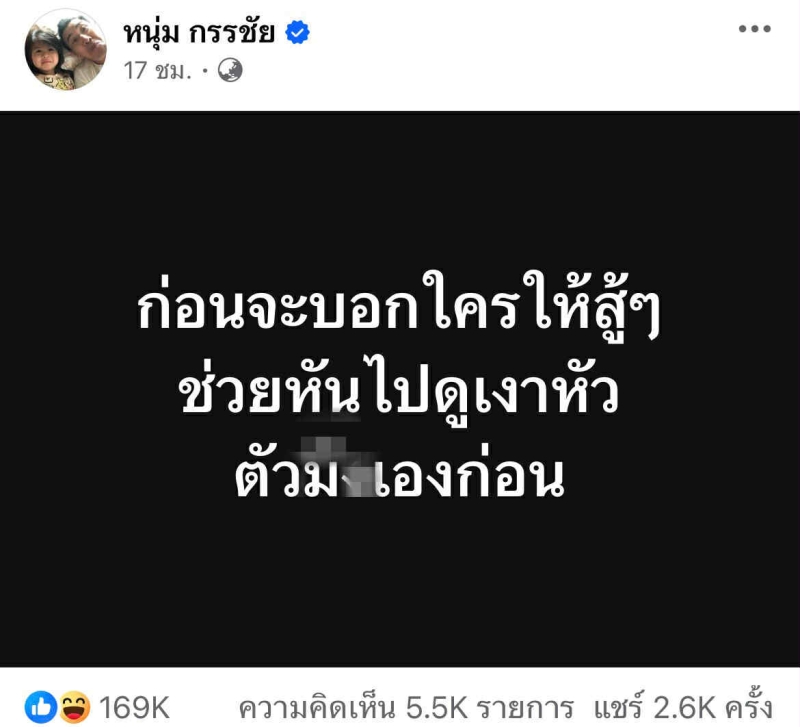Screen dimensions: 800x727
Task: Click the blue verified badge icon
Action: [x=297, y=32]
